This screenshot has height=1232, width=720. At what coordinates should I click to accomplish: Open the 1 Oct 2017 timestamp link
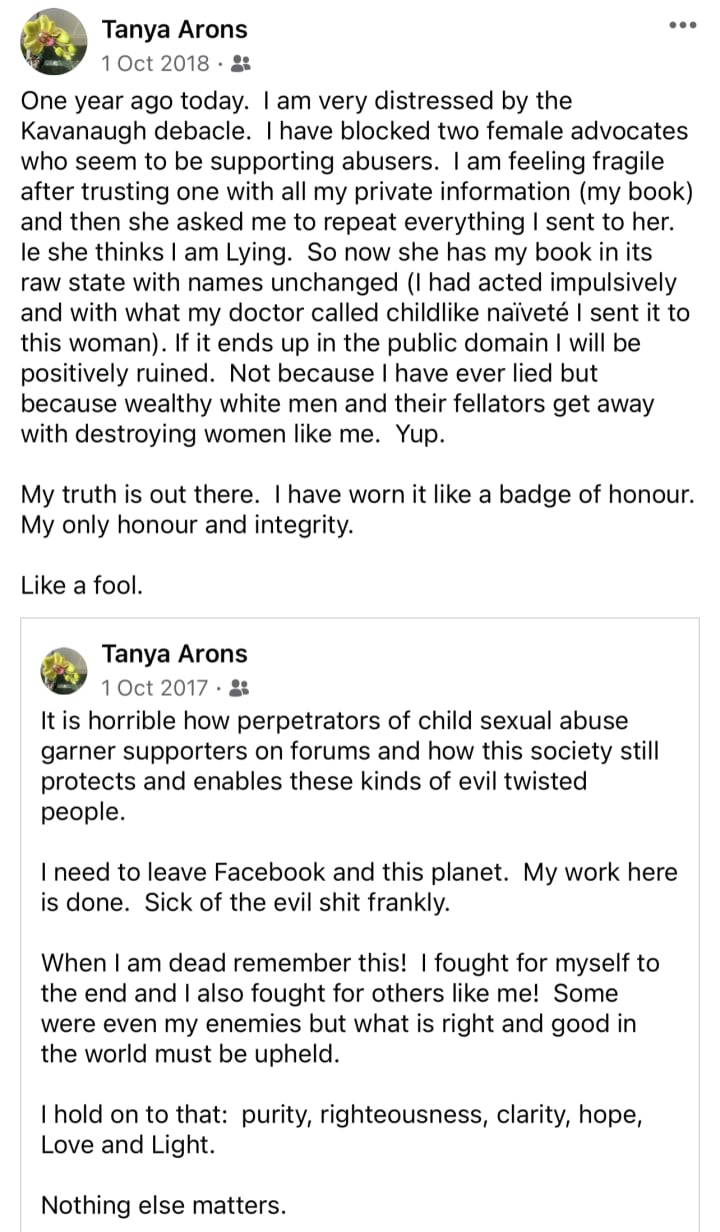[x=155, y=688]
